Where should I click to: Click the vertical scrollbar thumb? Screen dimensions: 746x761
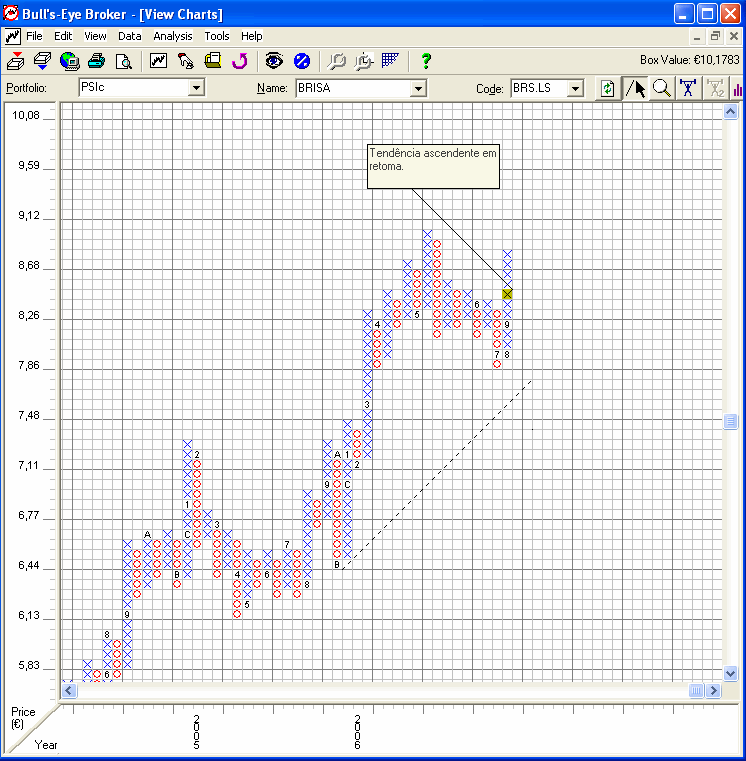730,421
